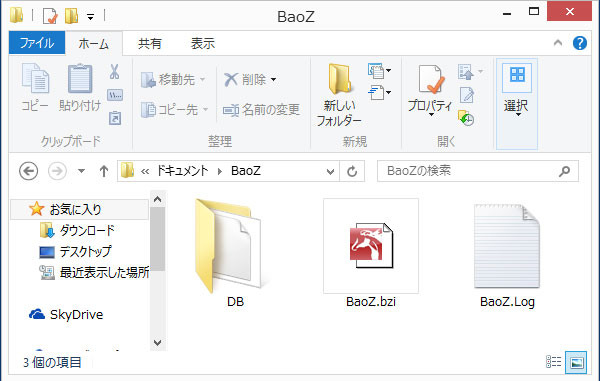Open Customize Quick Access Toolbar dropdown
600x381 pixels.
coord(90,17)
